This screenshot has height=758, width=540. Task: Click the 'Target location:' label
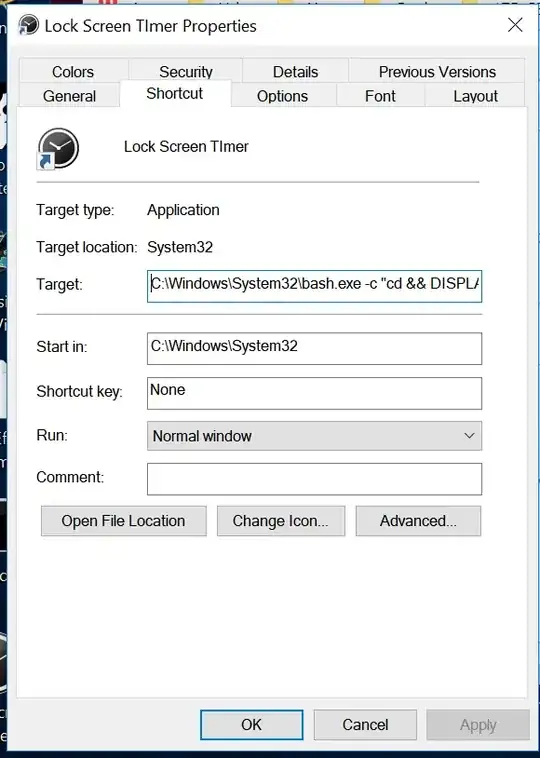point(87,247)
